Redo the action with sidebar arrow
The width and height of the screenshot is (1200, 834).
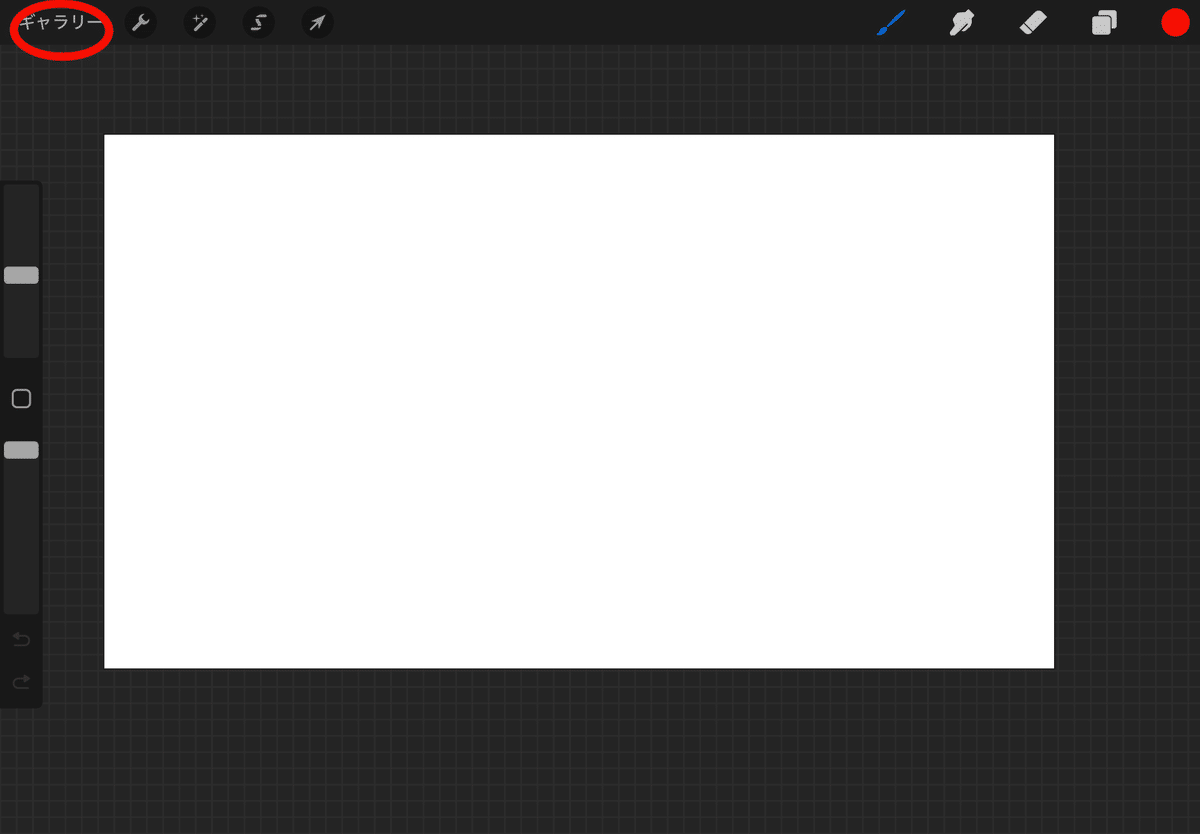coord(21,682)
